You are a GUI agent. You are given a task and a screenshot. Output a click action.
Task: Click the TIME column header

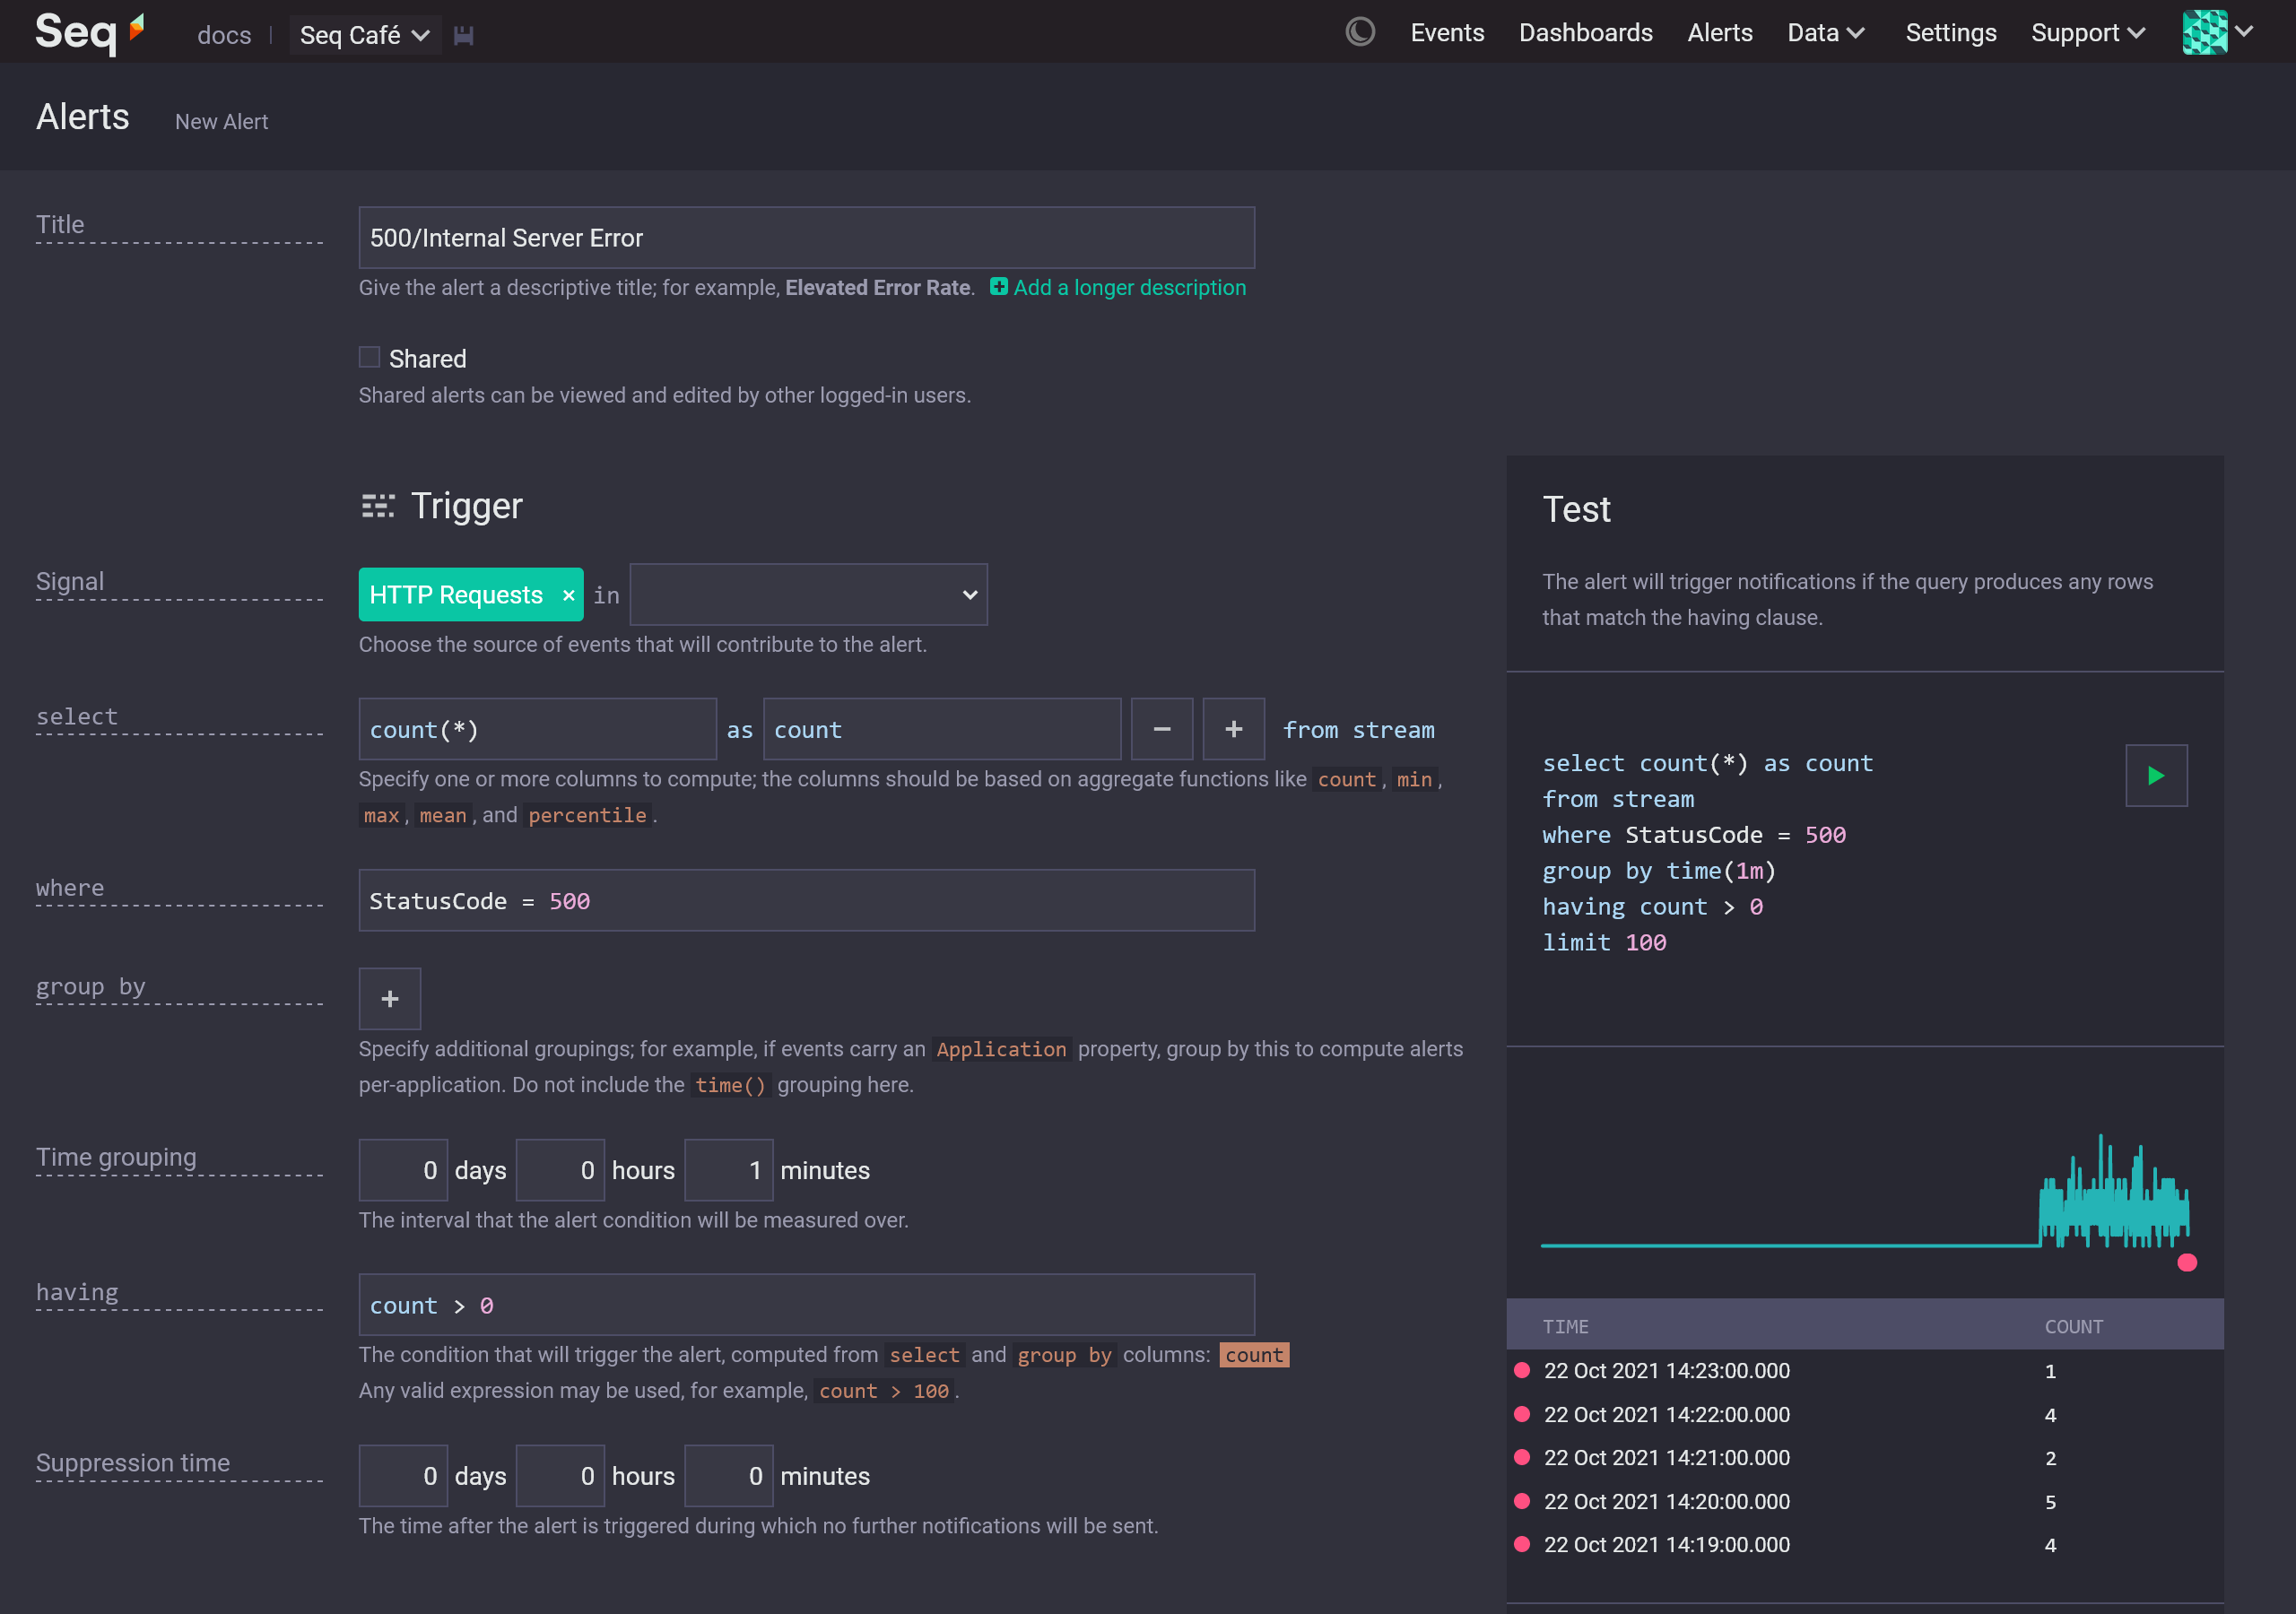[1565, 1326]
